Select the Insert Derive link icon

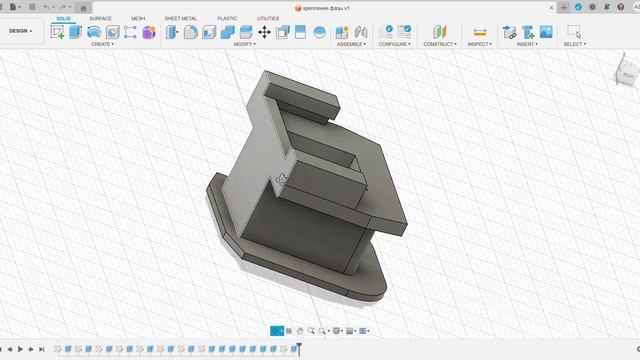(509, 32)
